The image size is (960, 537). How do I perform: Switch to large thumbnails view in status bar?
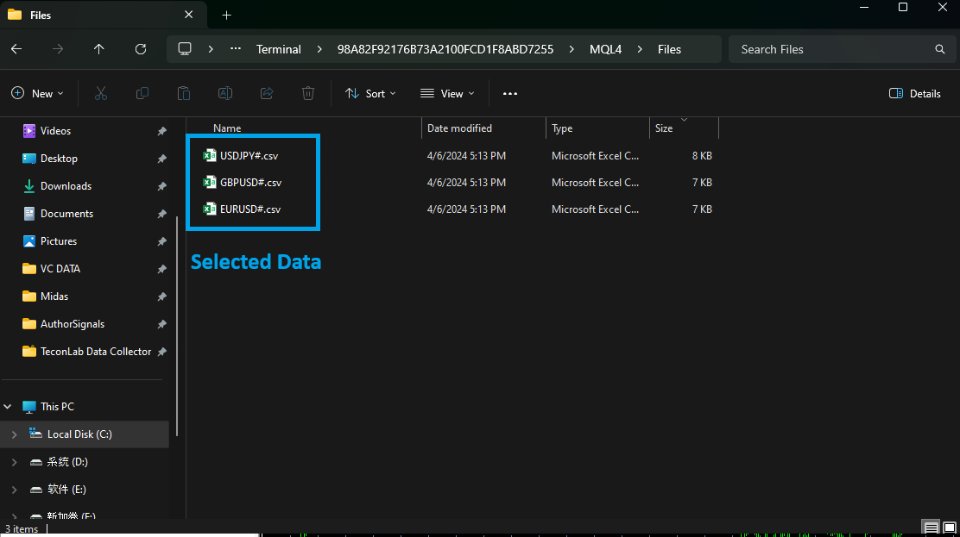click(949, 527)
